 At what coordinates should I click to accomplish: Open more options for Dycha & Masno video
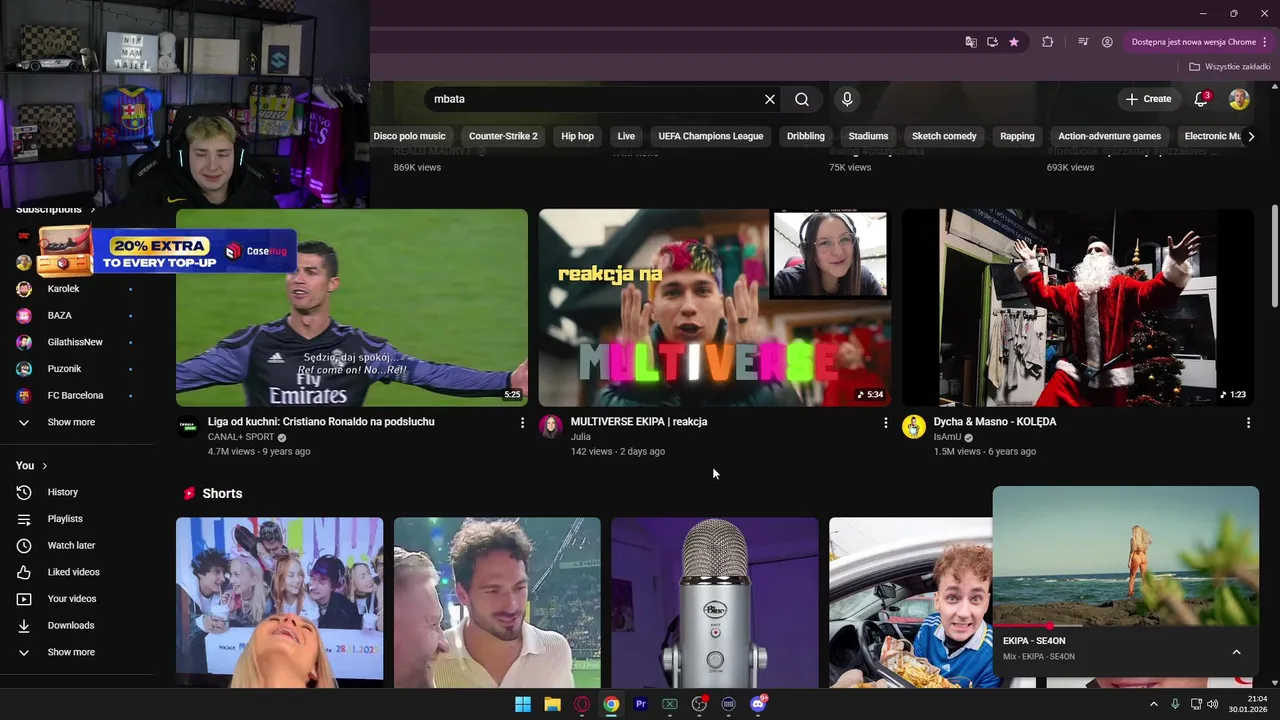pos(1248,423)
